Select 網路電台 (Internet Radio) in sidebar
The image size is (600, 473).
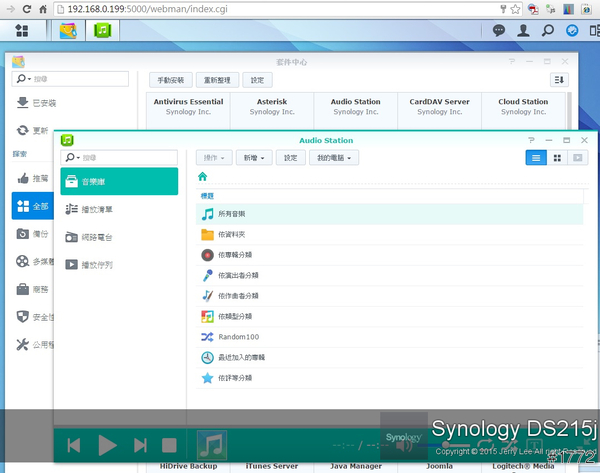100,237
